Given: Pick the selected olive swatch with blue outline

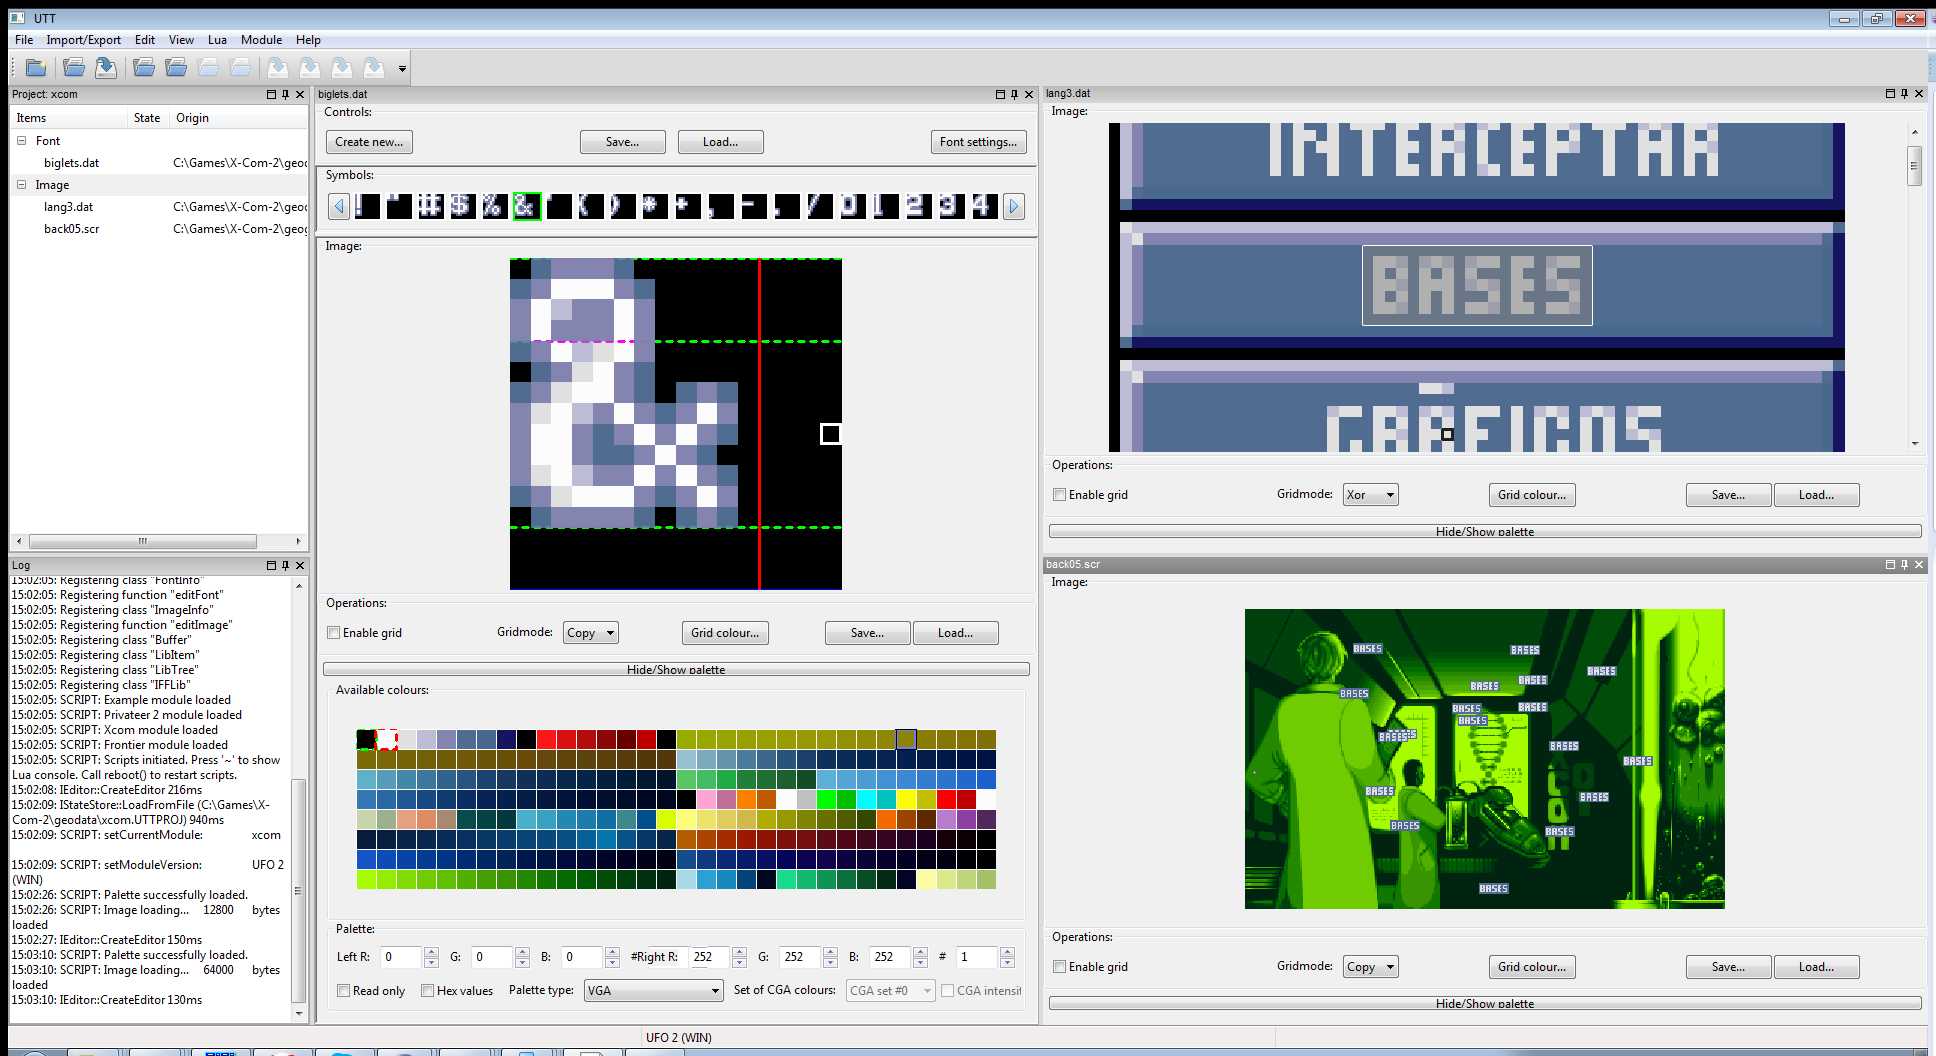Looking at the screenshot, I should pyautogui.click(x=906, y=739).
